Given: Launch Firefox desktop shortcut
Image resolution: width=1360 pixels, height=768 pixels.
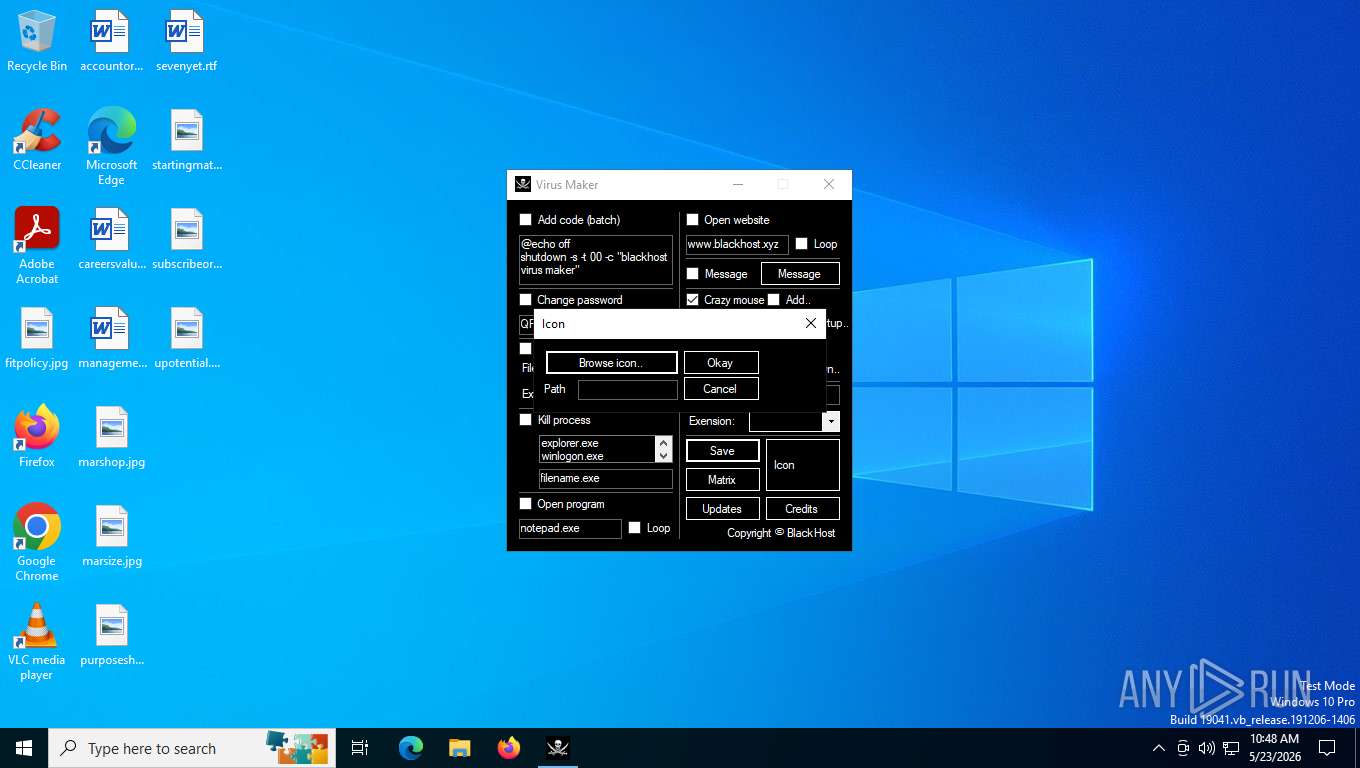Looking at the screenshot, I should click(x=37, y=437).
